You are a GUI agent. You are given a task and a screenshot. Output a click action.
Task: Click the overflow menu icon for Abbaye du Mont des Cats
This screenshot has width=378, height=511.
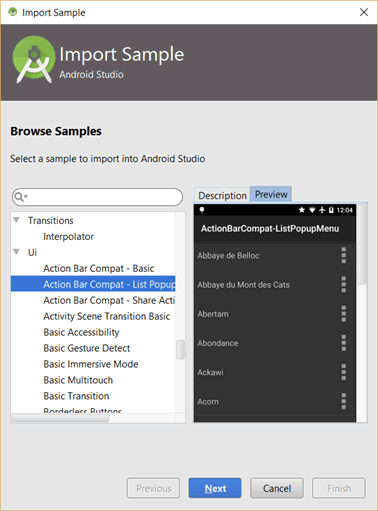343,285
